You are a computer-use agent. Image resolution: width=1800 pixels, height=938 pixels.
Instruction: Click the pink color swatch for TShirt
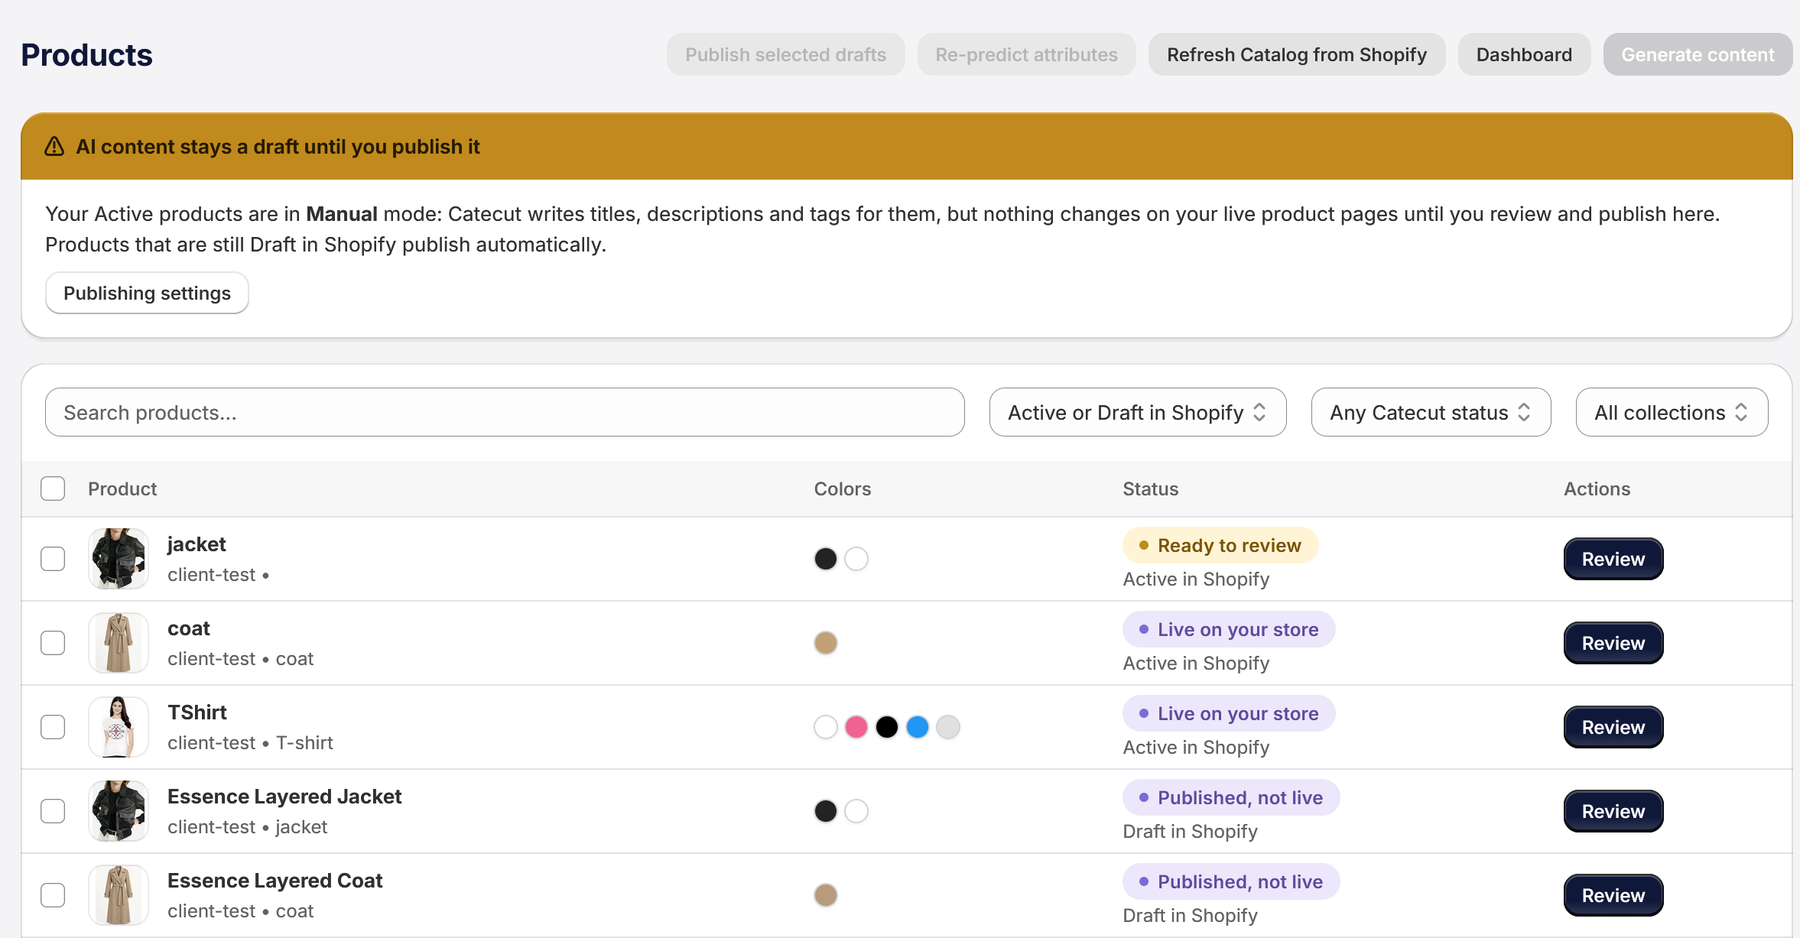pos(856,727)
